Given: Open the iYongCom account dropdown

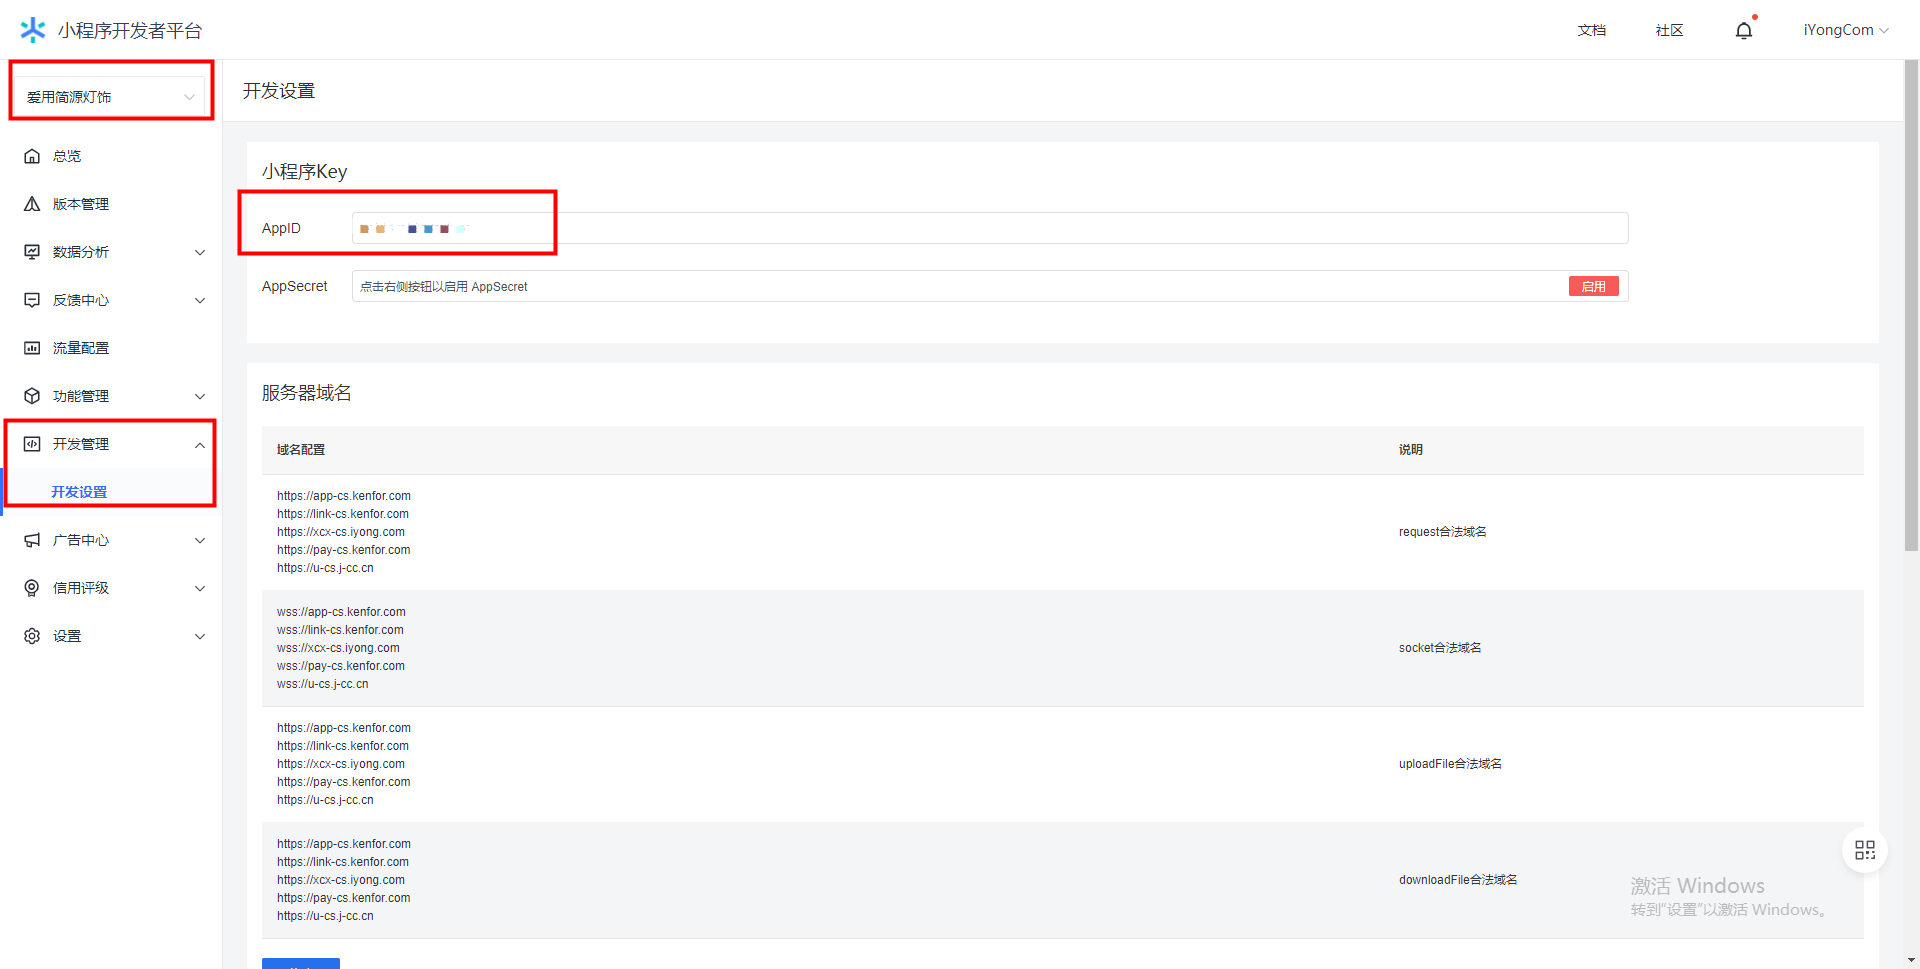Looking at the screenshot, I should click(1845, 30).
